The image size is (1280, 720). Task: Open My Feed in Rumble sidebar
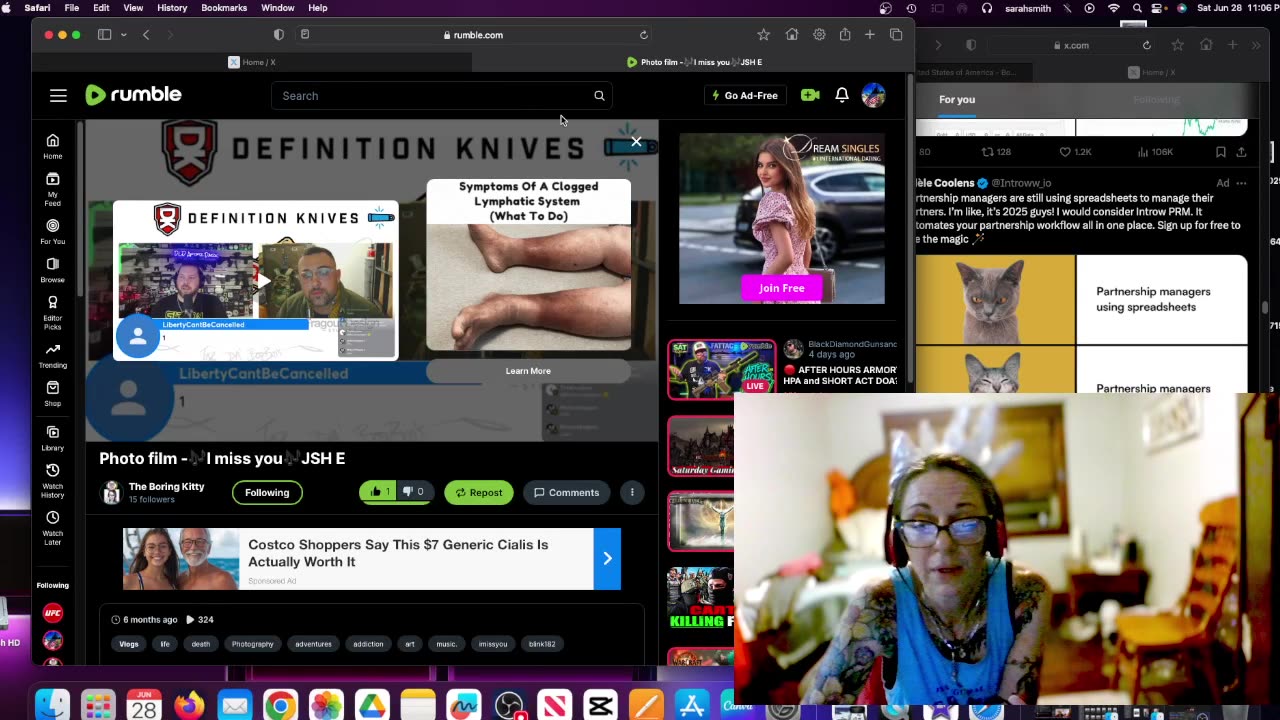(x=53, y=188)
